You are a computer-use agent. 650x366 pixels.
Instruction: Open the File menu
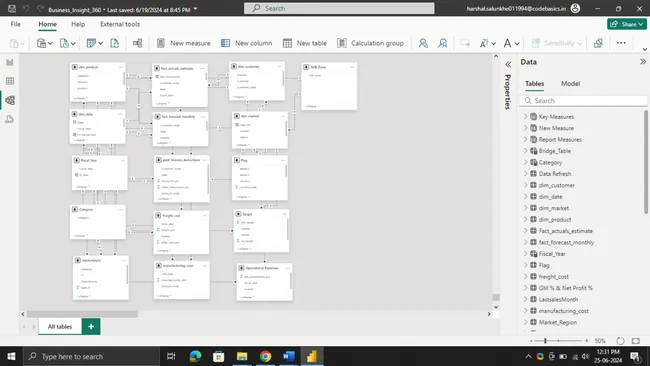click(x=15, y=24)
